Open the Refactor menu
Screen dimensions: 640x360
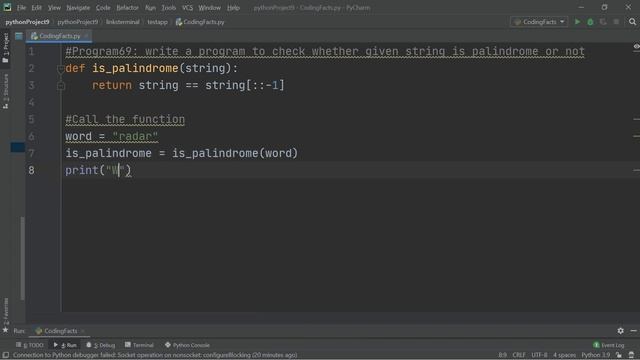pyautogui.click(x=127, y=8)
